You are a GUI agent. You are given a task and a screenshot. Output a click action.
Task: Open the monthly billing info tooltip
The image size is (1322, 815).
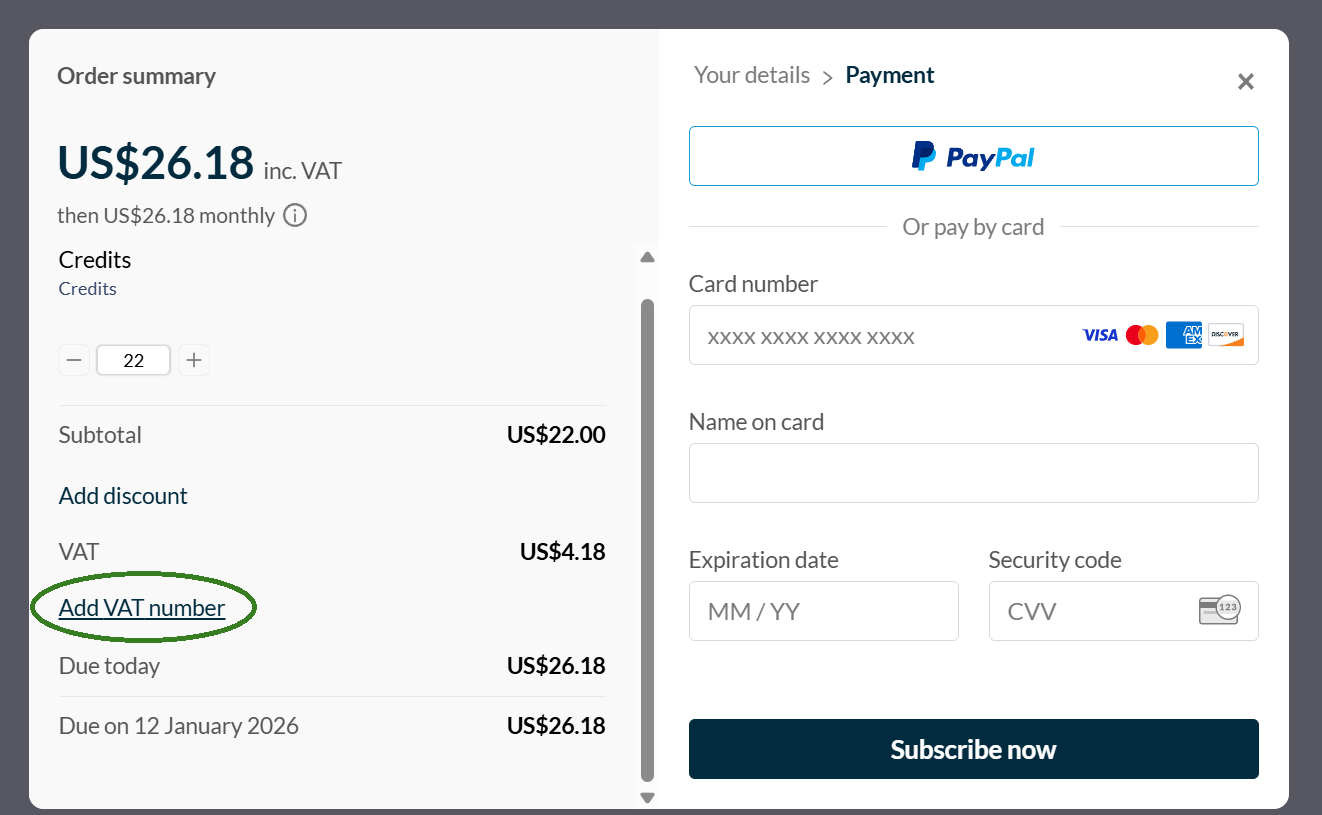click(x=295, y=215)
